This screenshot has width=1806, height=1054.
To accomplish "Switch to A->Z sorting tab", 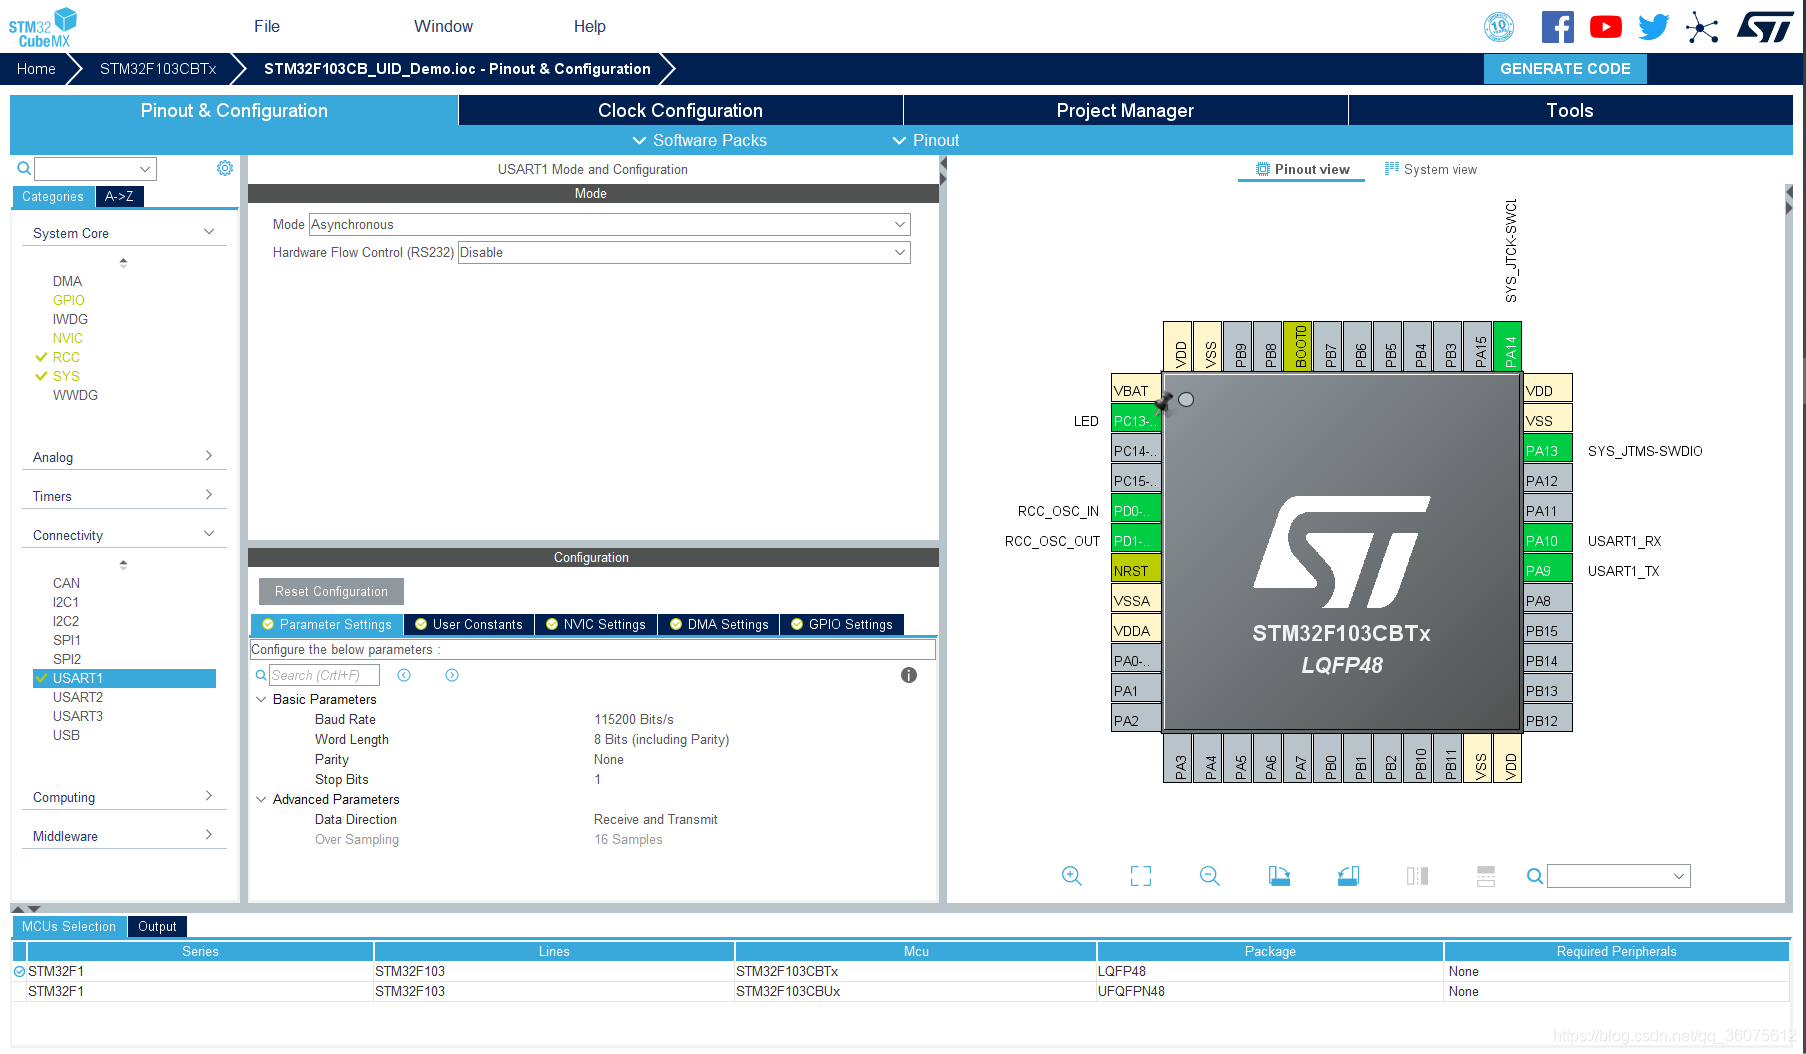I will pyautogui.click(x=119, y=196).
